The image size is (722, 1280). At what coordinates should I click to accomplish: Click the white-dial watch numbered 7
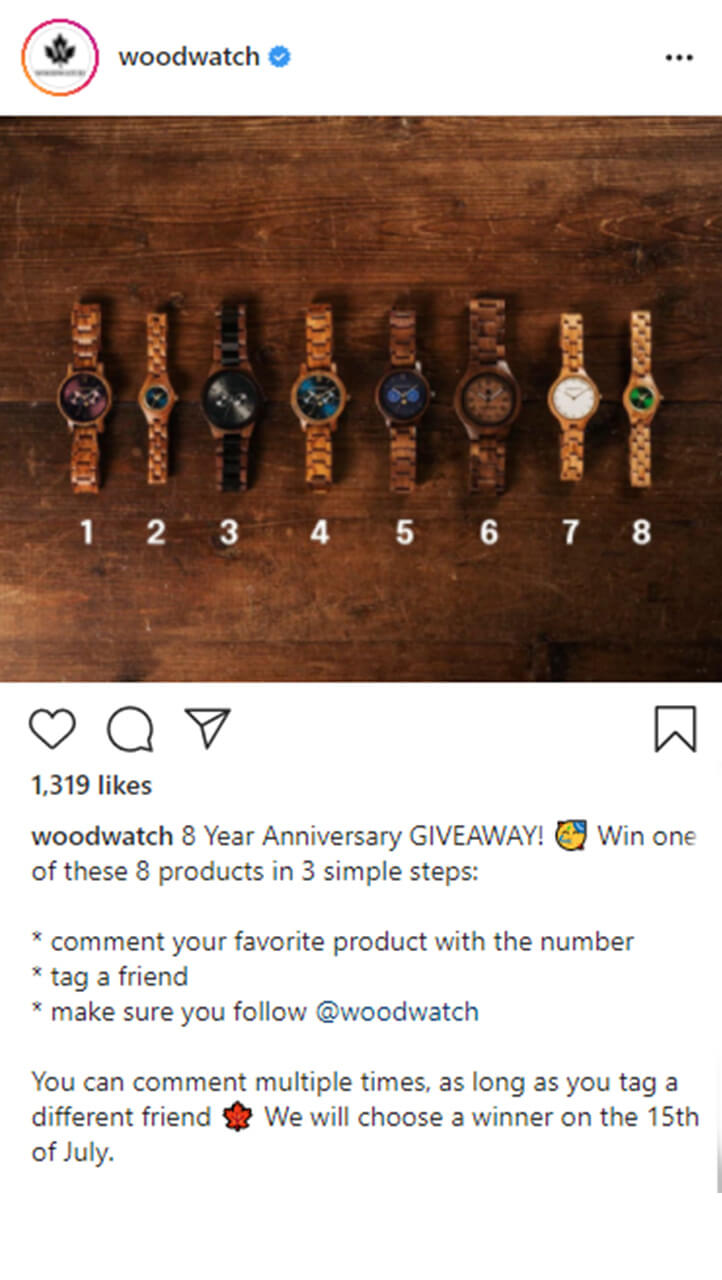point(573,398)
